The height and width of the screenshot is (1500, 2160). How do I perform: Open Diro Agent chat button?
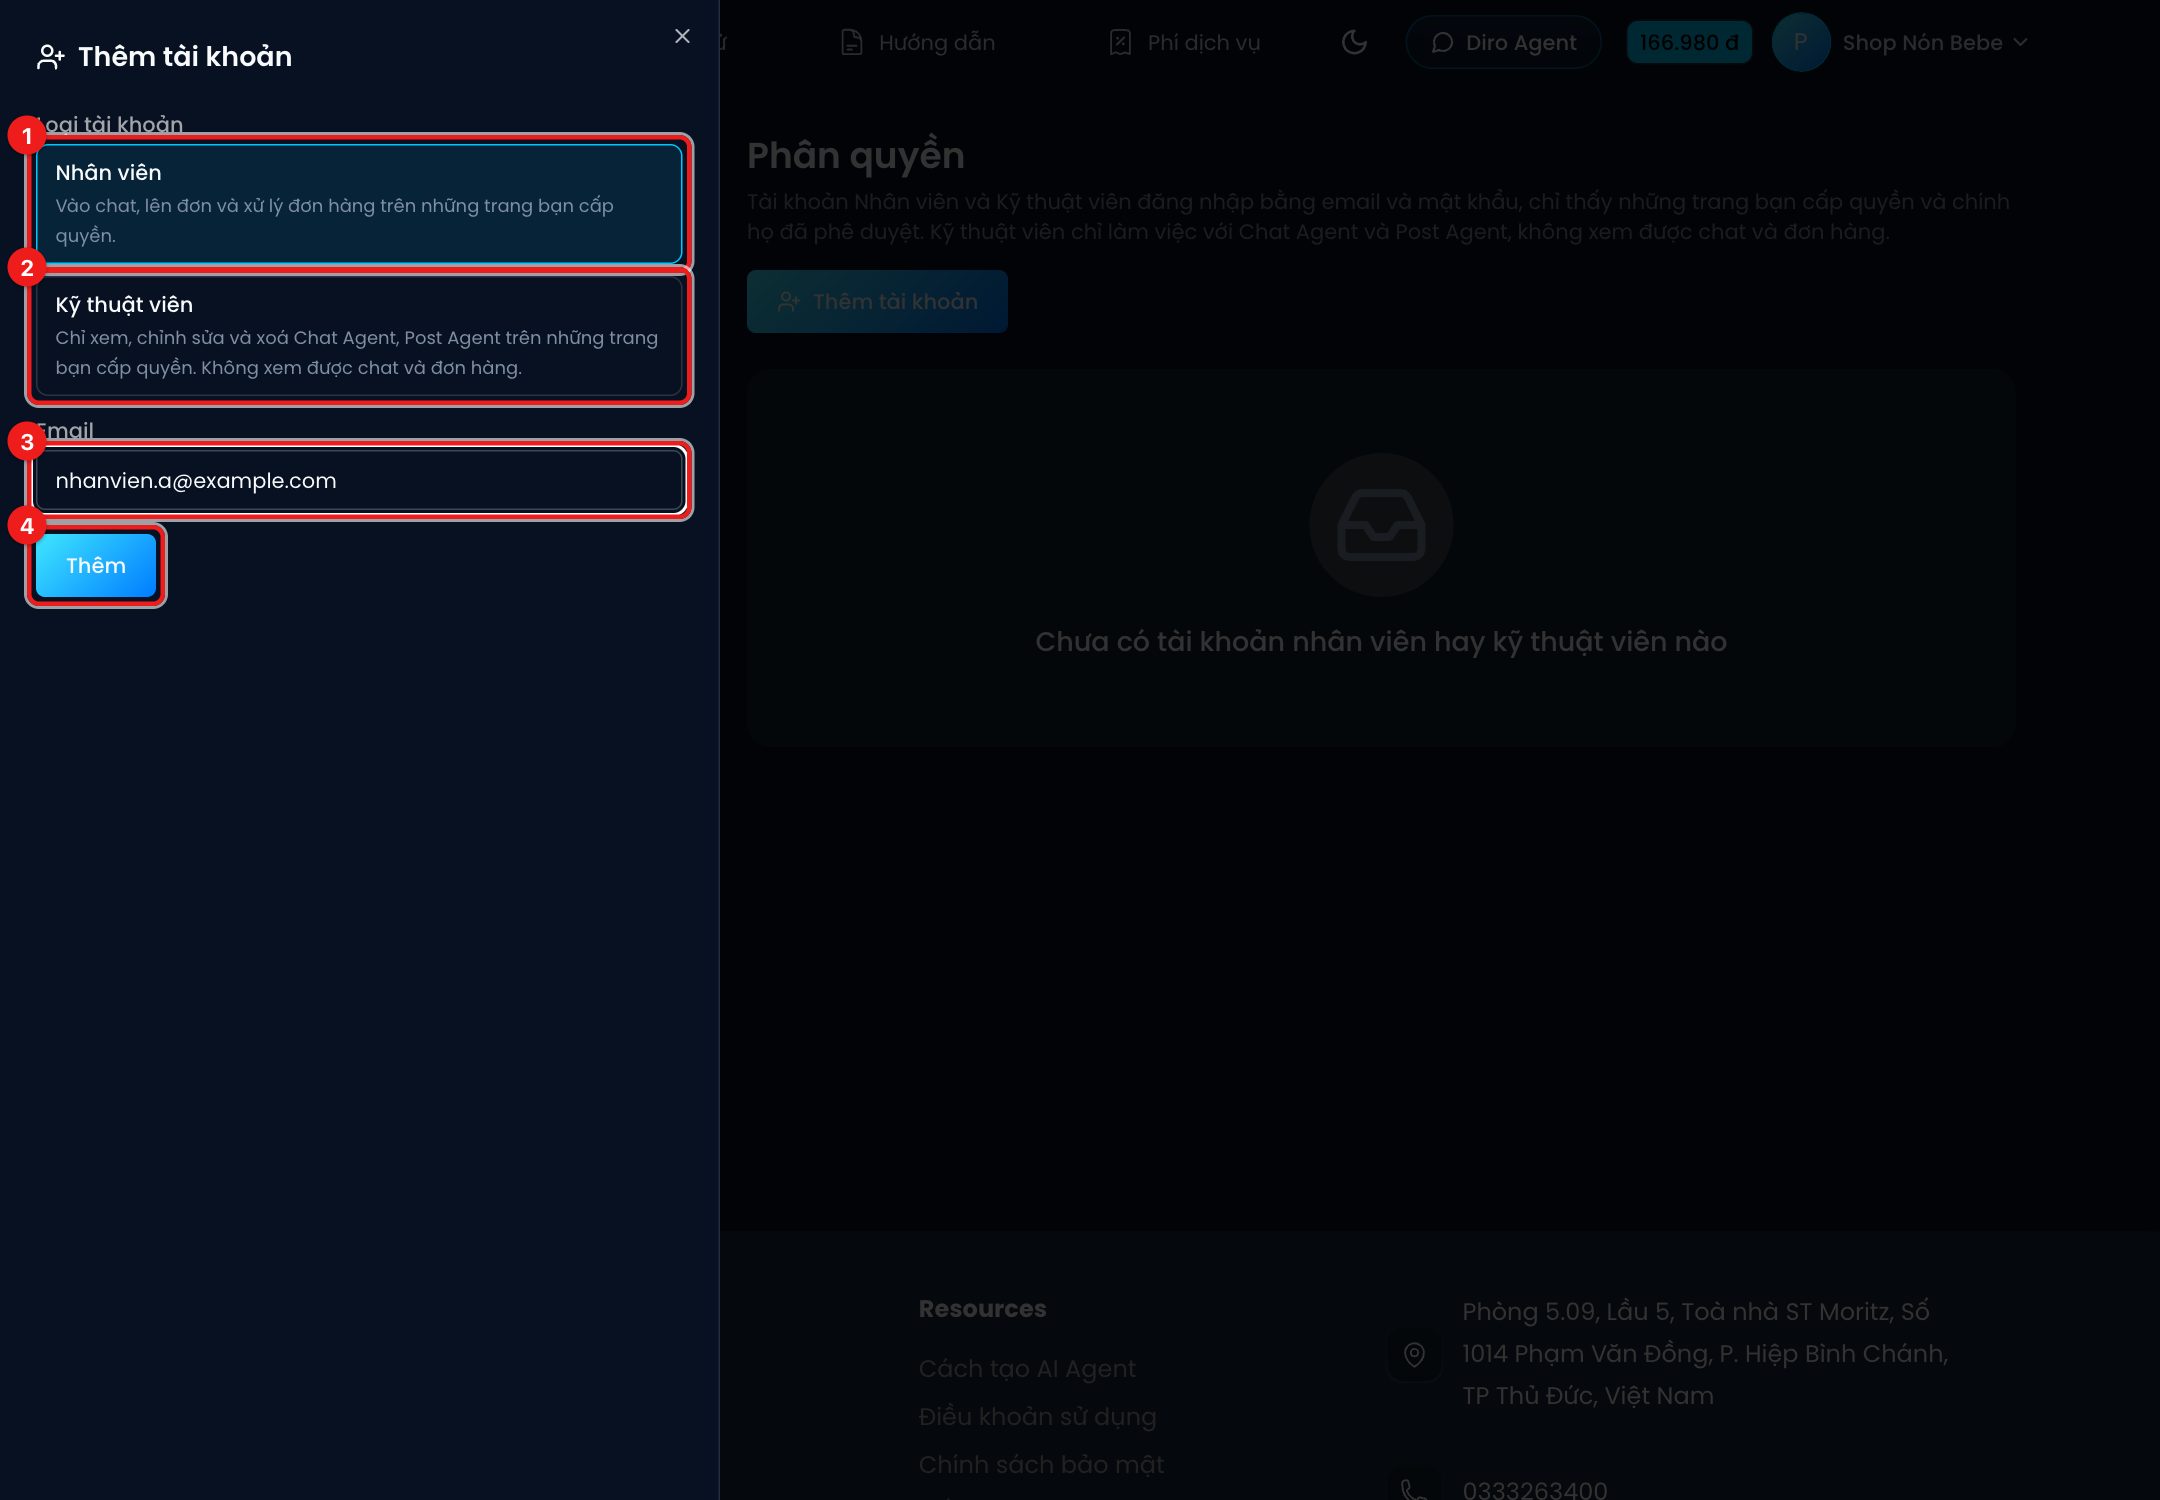pyautogui.click(x=1503, y=42)
